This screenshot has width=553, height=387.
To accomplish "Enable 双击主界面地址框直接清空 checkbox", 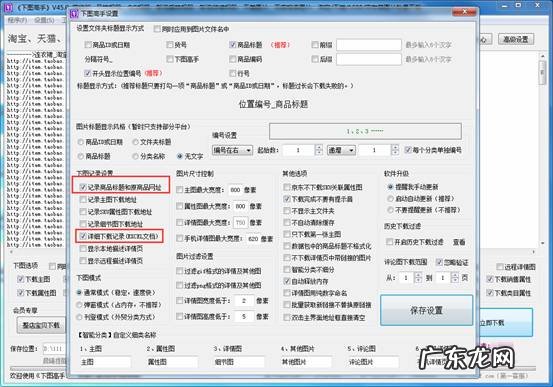I will 287,318.
